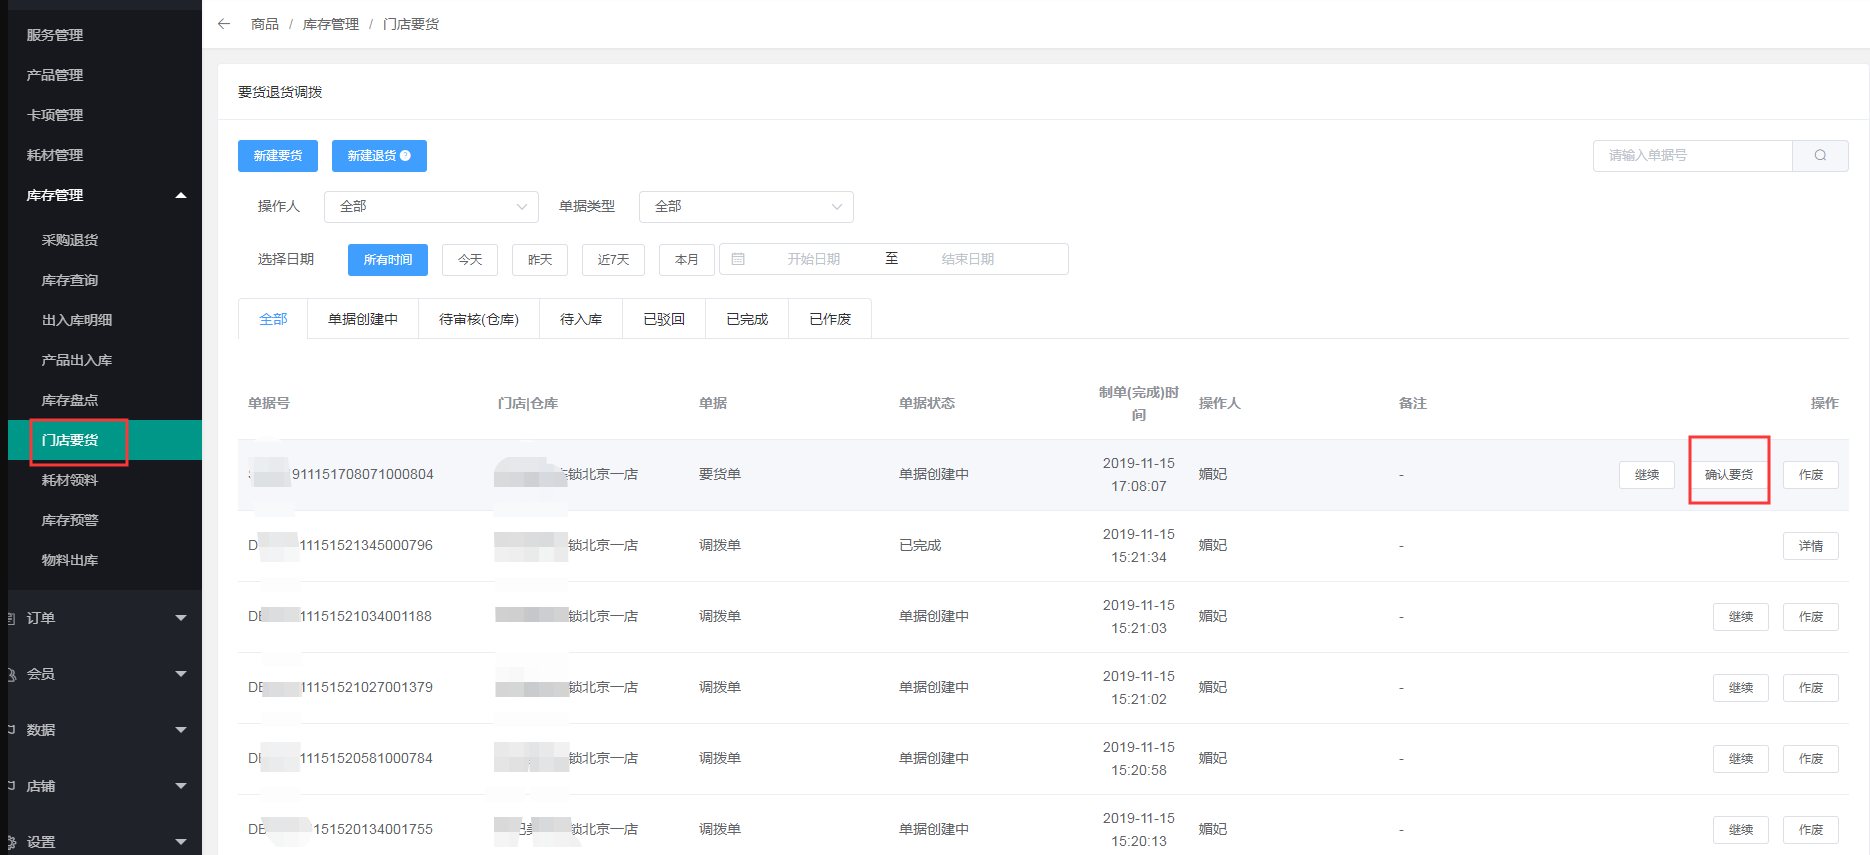Open 产品管理 in the sidebar

(x=105, y=75)
